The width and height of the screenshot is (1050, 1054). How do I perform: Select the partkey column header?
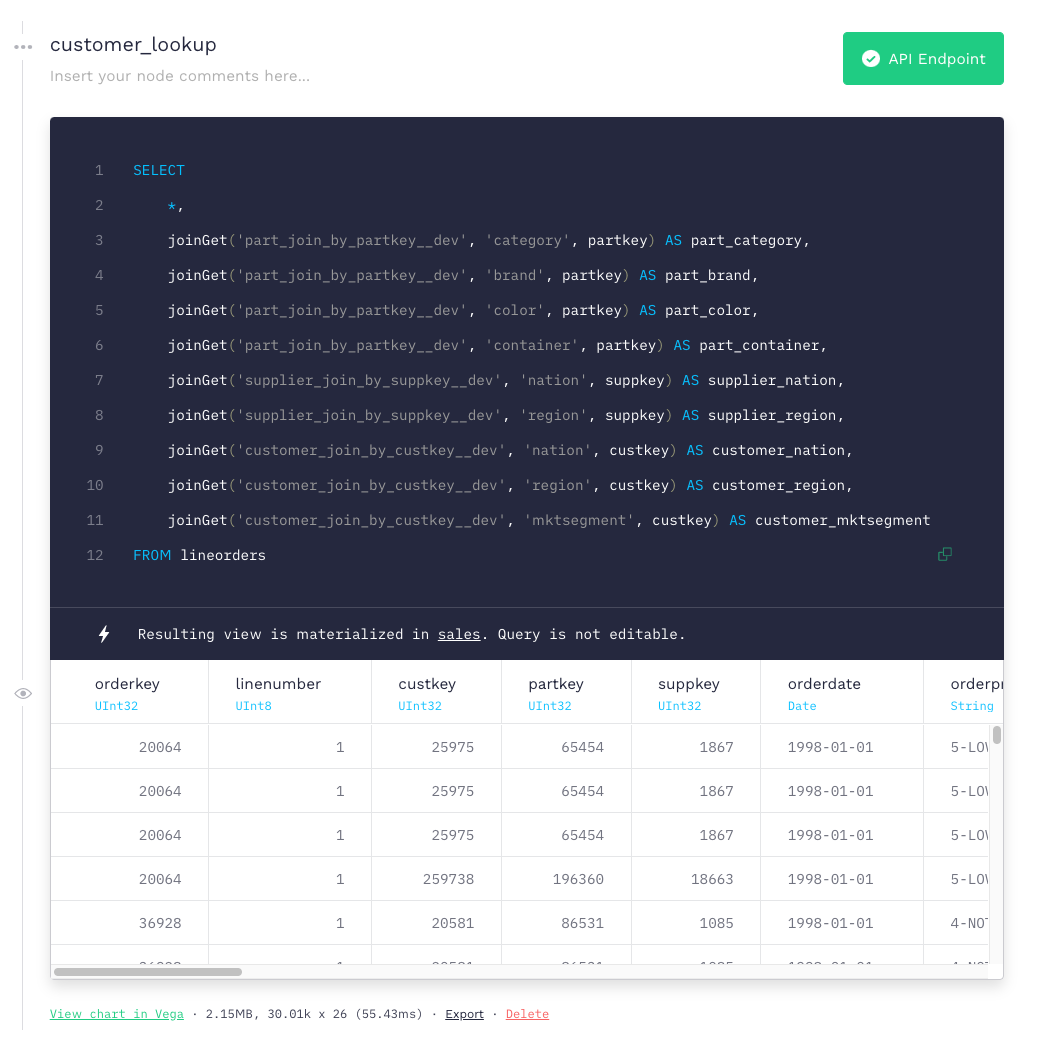click(556, 684)
